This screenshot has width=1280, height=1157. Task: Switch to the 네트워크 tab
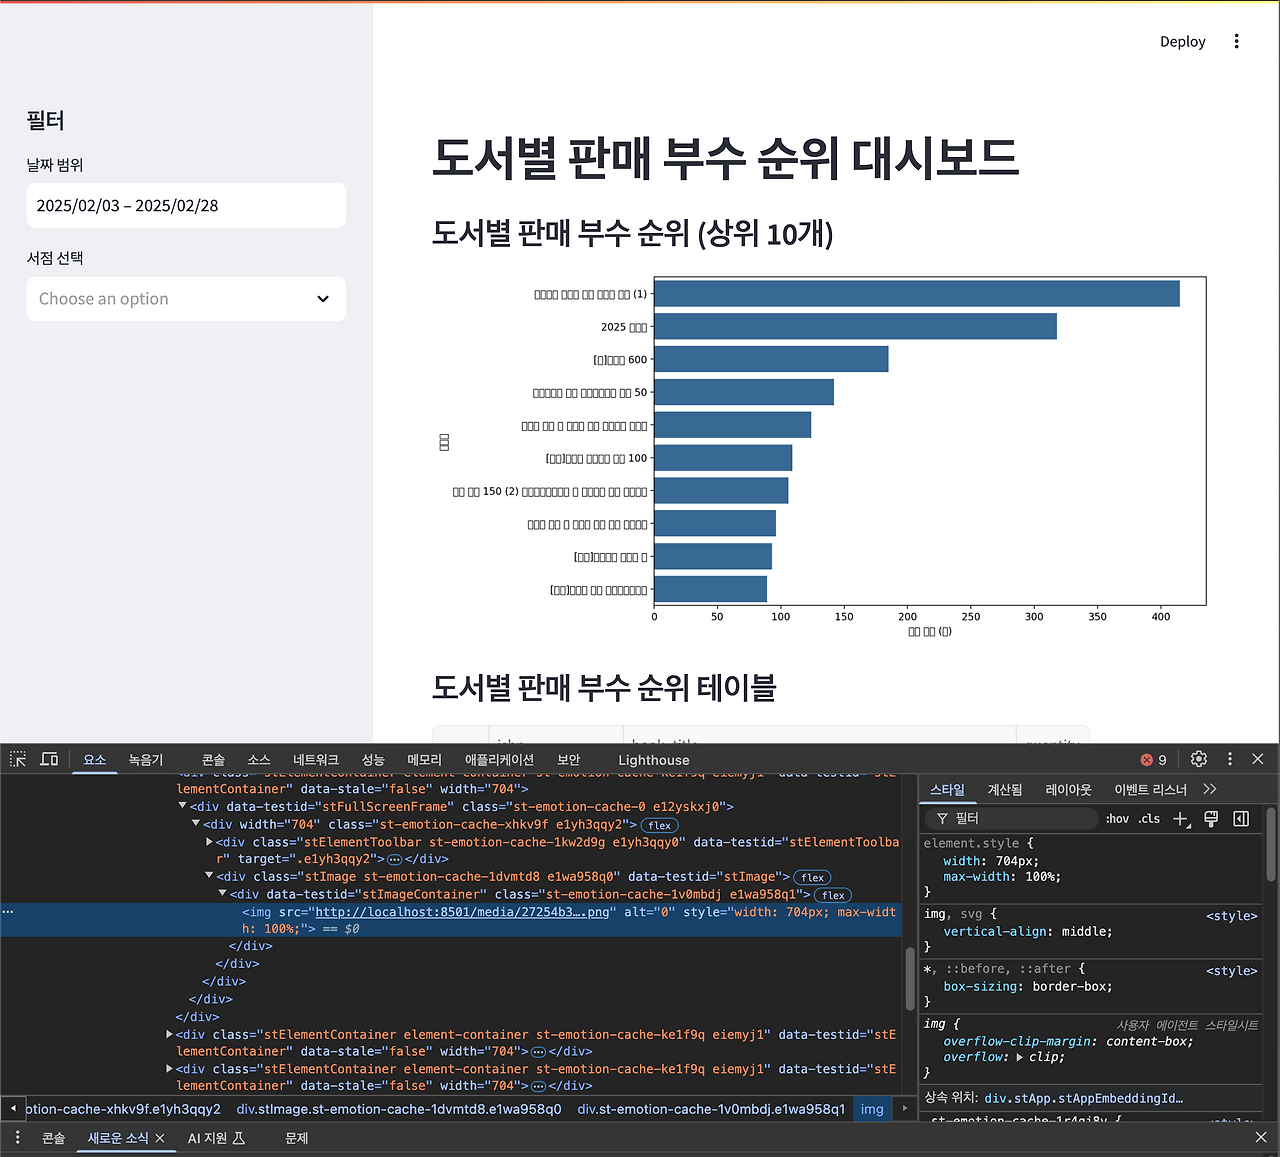(x=316, y=760)
